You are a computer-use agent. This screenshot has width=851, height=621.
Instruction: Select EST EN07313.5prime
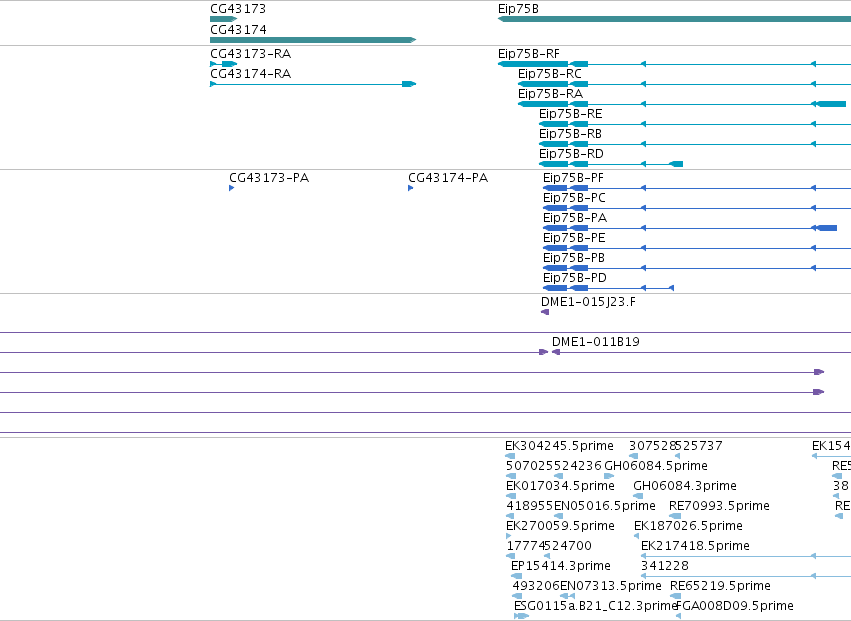pos(611,586)
